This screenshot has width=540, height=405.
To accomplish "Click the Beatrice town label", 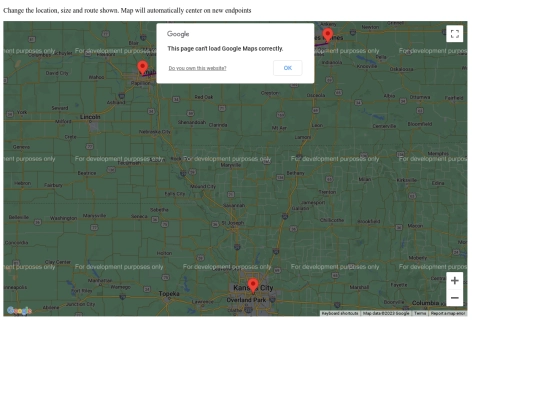I will [x=87, y=173].
